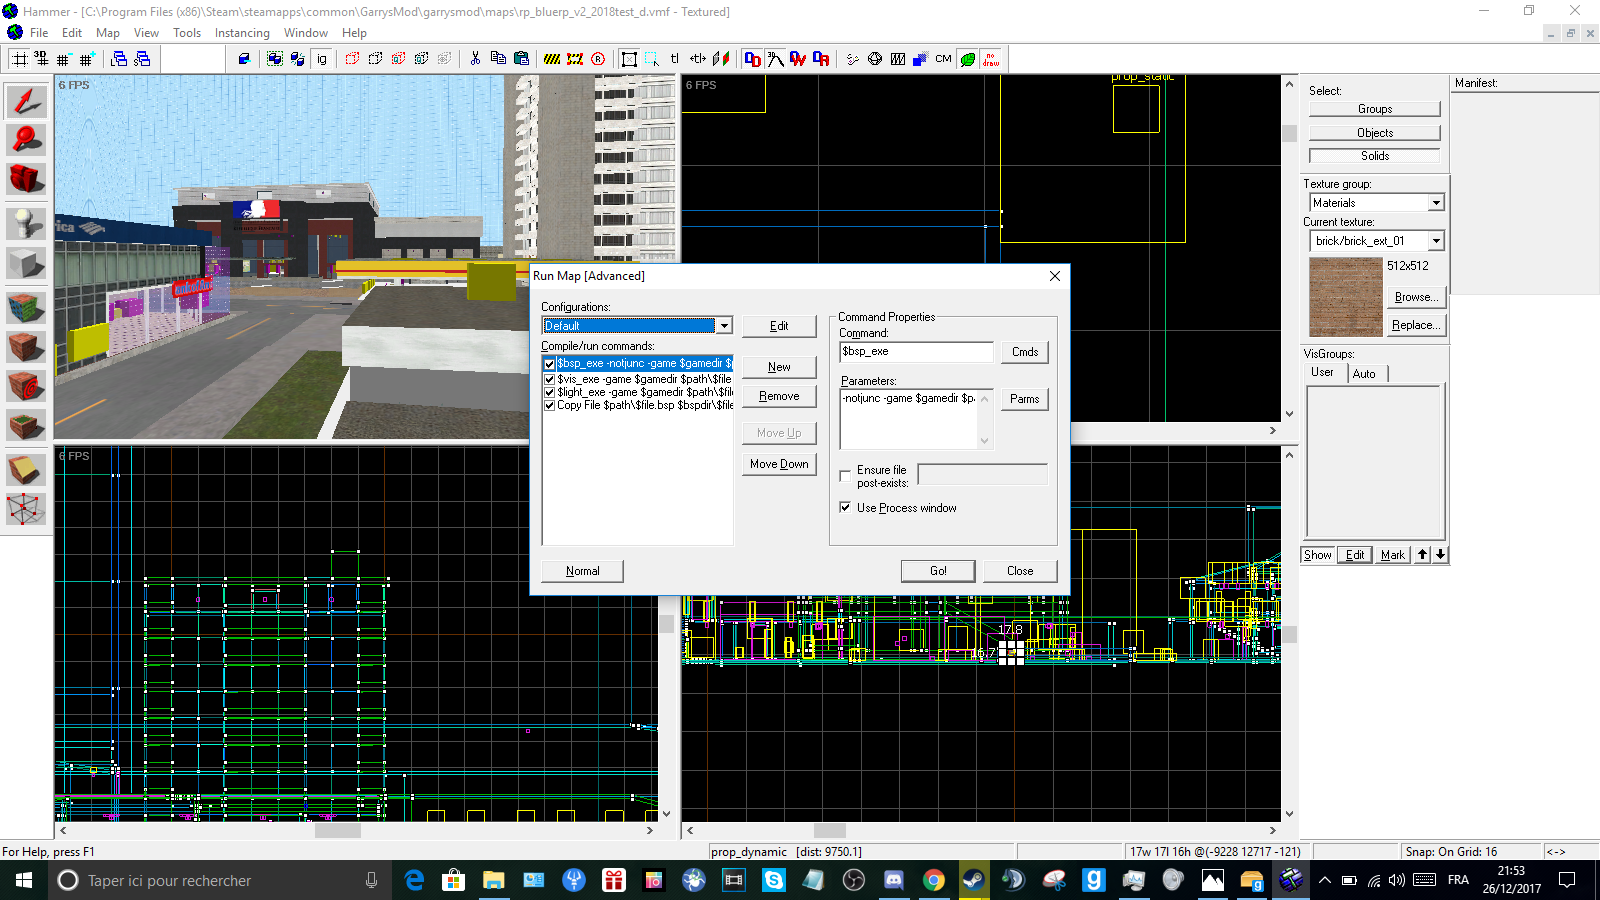The height and width of the screenshot is (900, 1600).
Task: Click the Normal button in Run Map dialog
Action: 583,571
